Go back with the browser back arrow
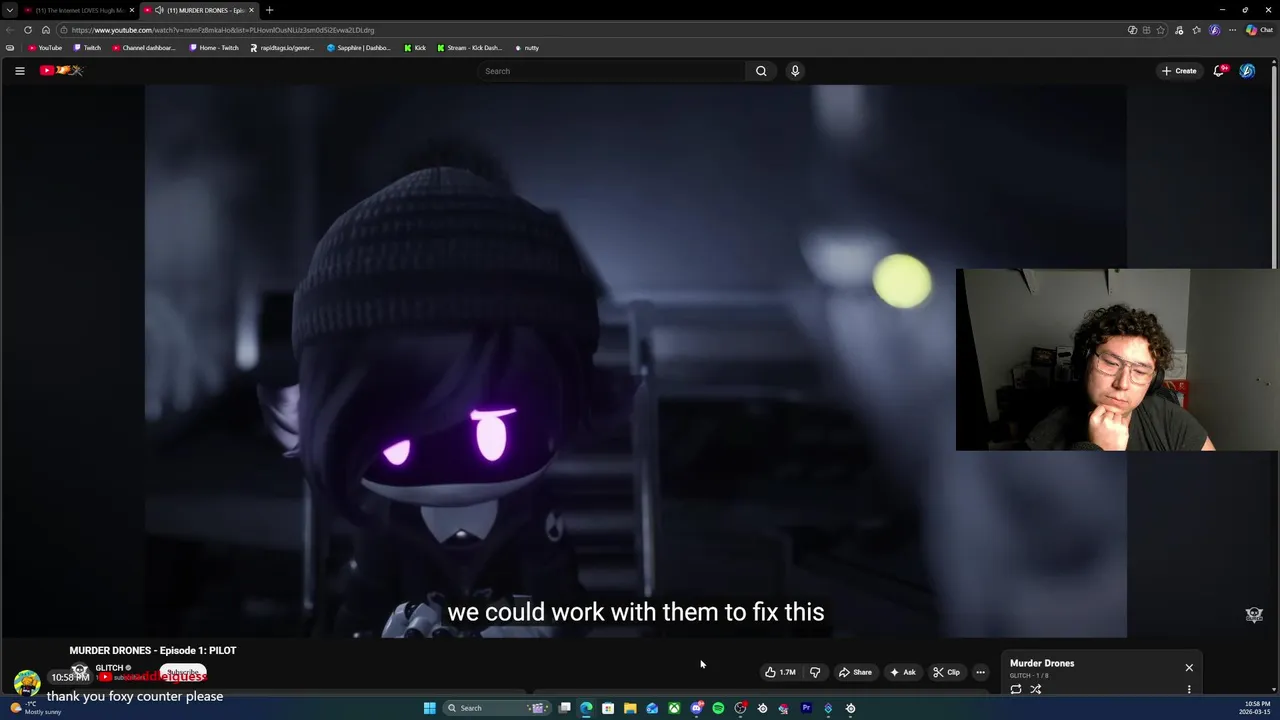This screenshot has width=1280, height=720. pyautogui.click(x=10, y=30)
